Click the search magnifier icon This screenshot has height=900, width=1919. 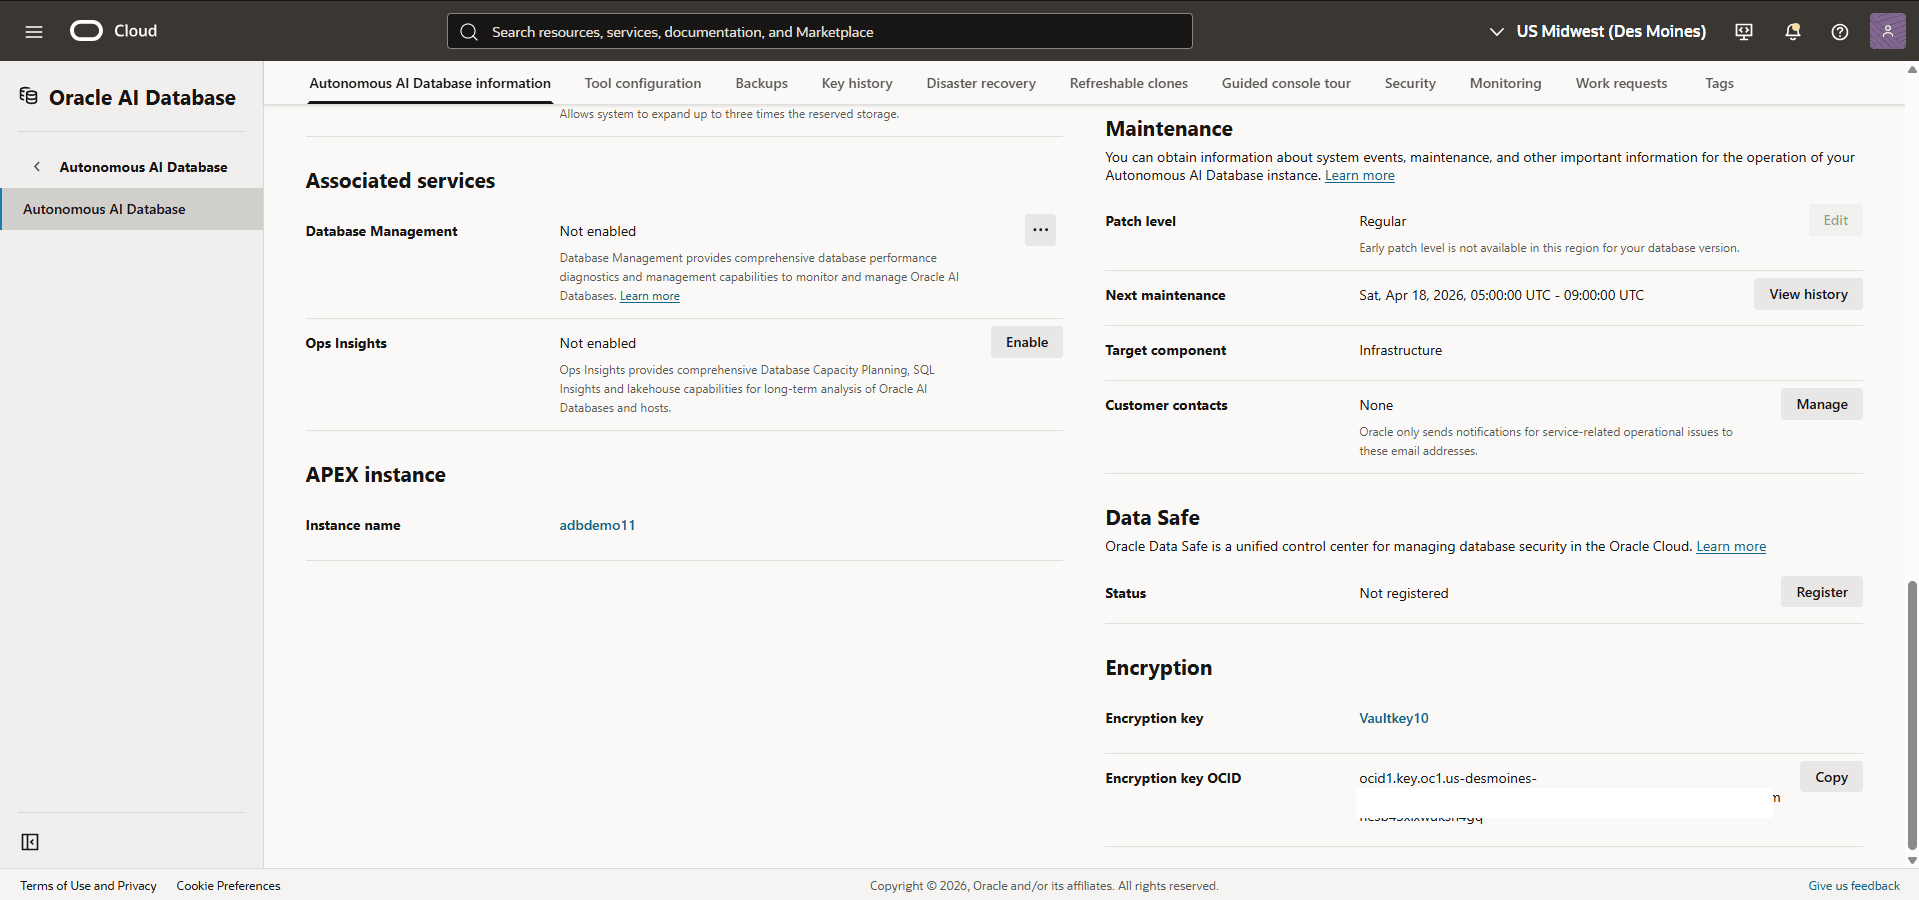coord(469,32)
